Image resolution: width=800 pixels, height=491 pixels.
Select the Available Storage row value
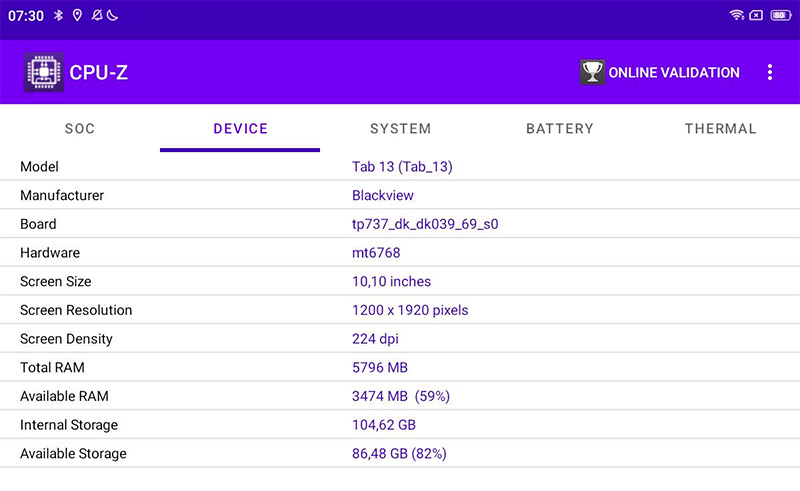click(x=399, y=453)
